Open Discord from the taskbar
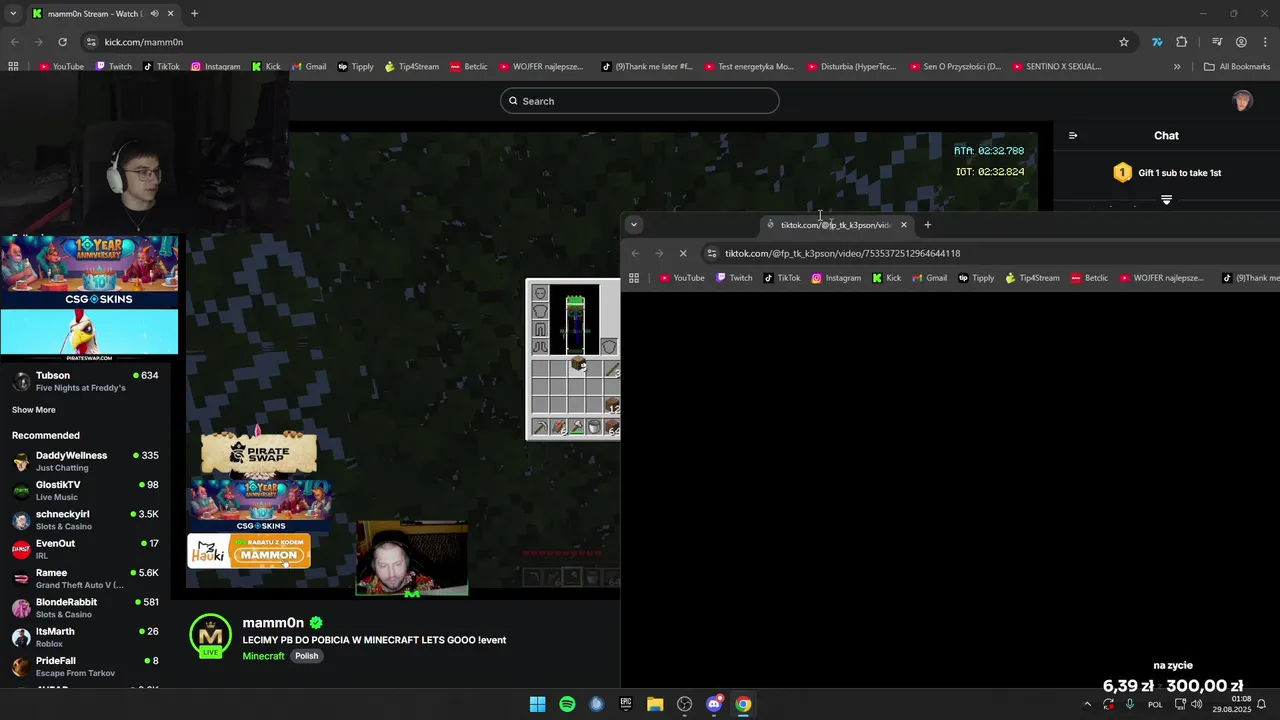The image size is (1280, 720). coord(714,704)
